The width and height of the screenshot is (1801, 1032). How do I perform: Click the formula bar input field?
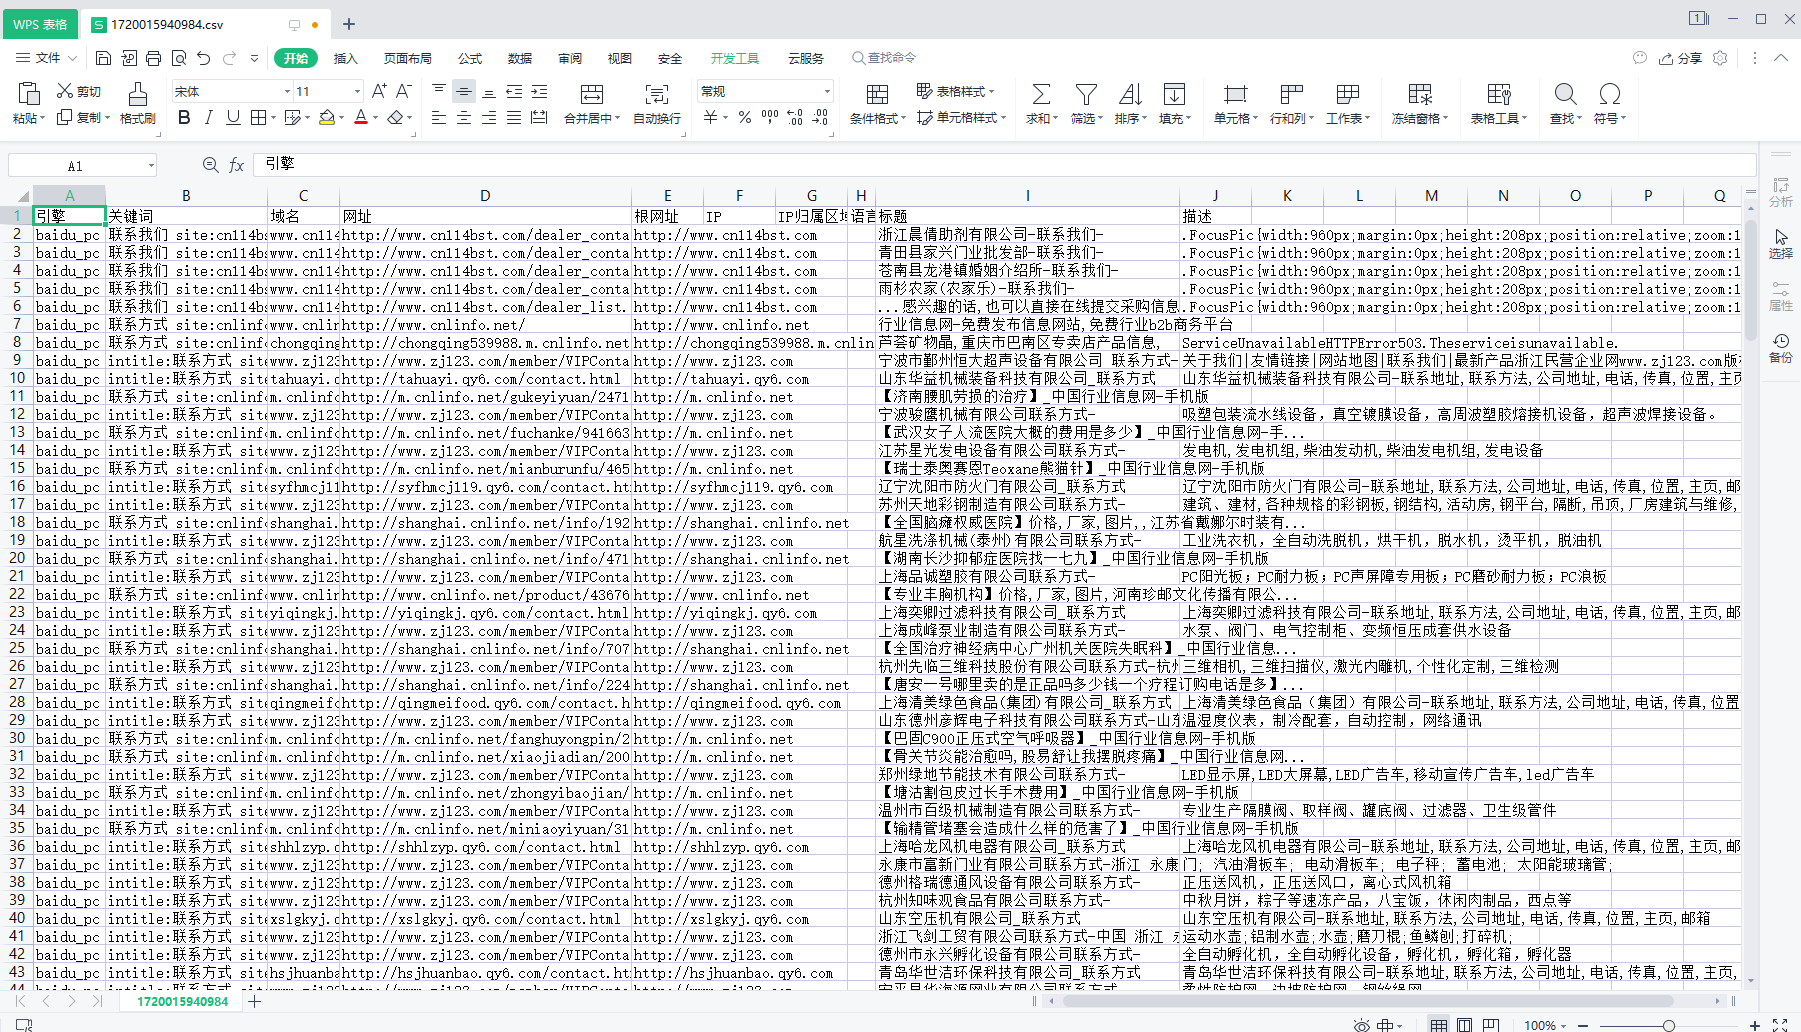(x=1000, y=164)
